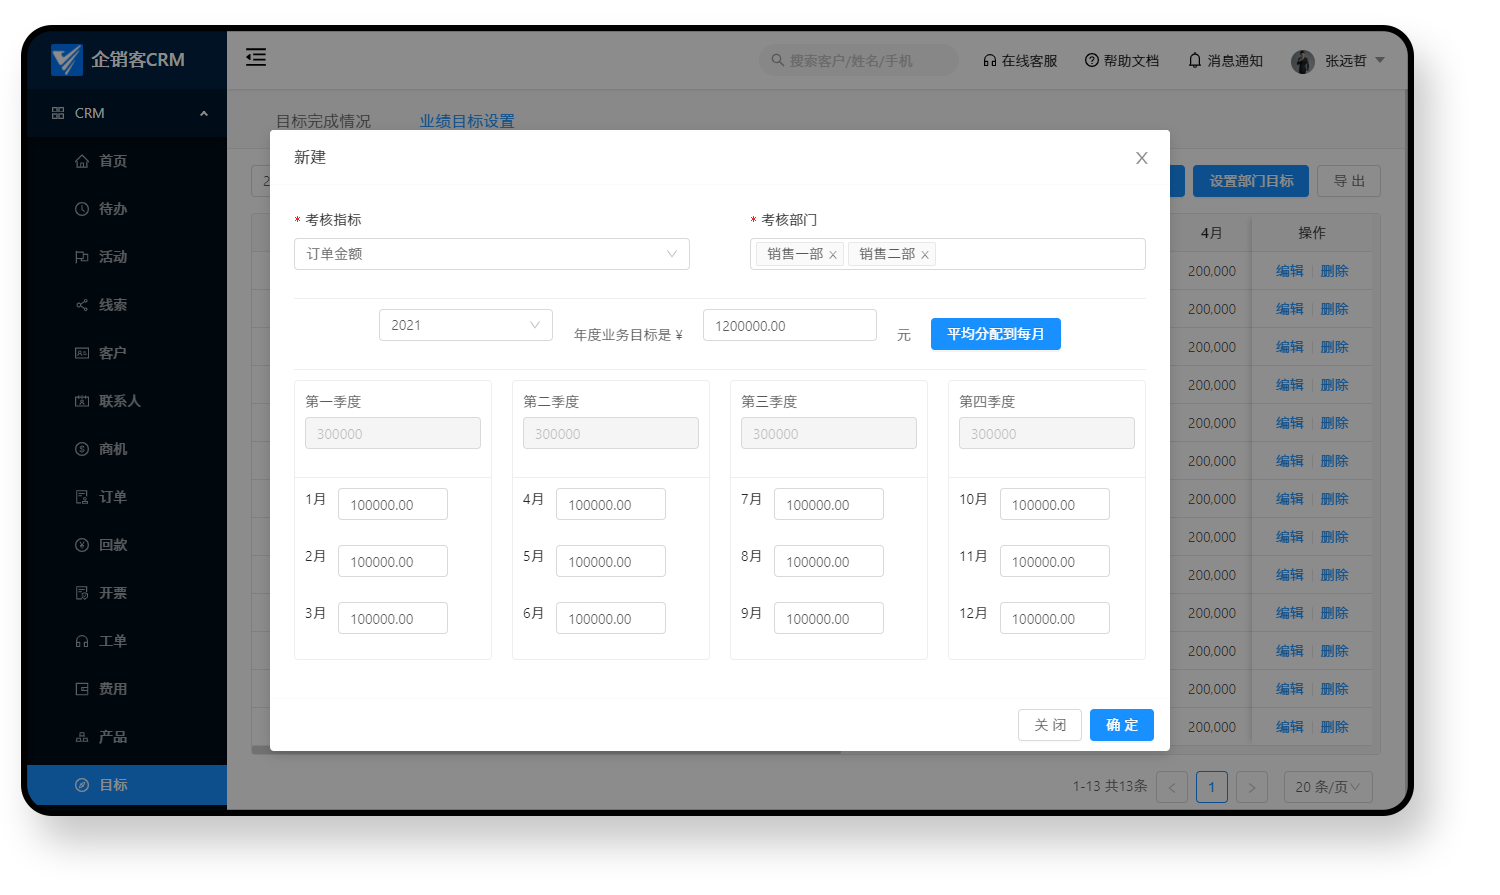1500x895 pixels.
Task: Open the 2021 year dropdown
Action: pyautogui.click(x=465, y=325)
